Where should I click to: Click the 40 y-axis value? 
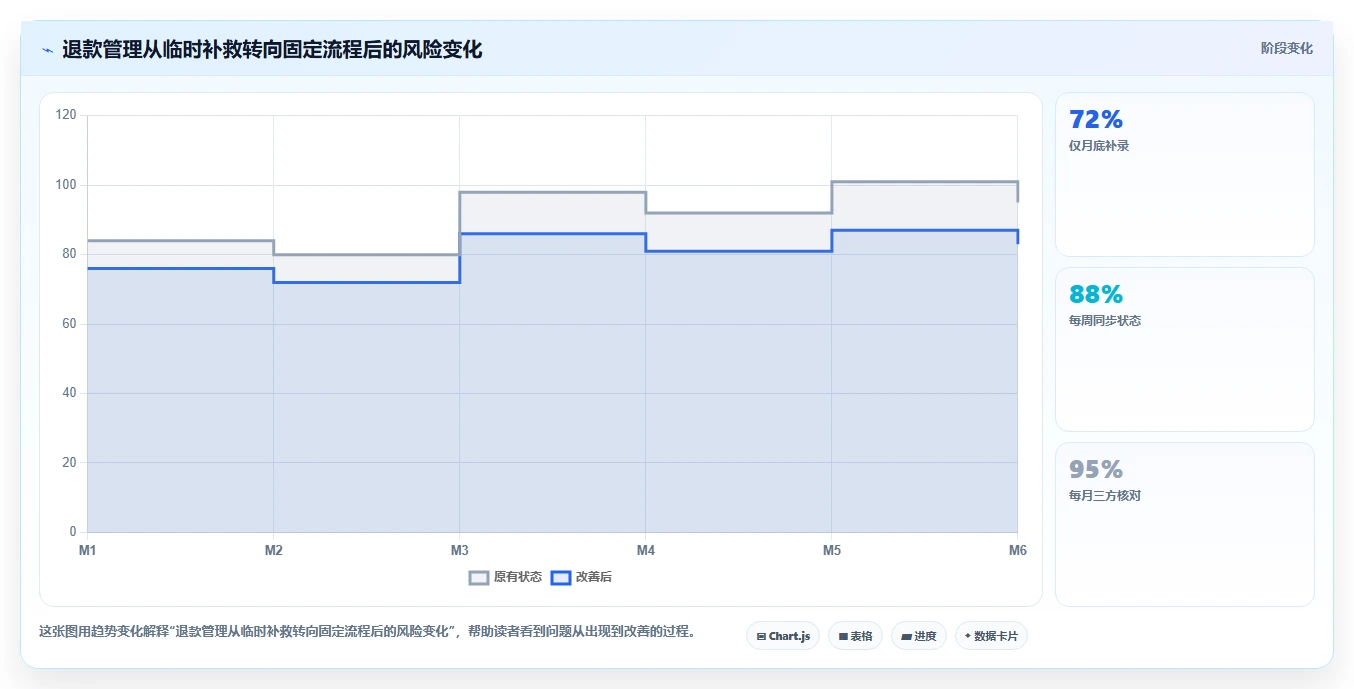point(69,393)
